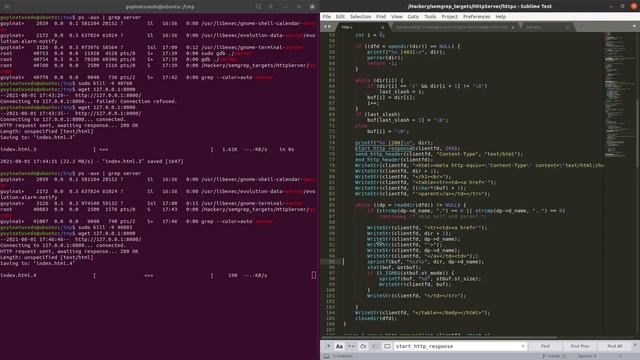
Task: Click the 'closedir(dfd);' code line
Action: pyautogui.click(x=376, y=318)
